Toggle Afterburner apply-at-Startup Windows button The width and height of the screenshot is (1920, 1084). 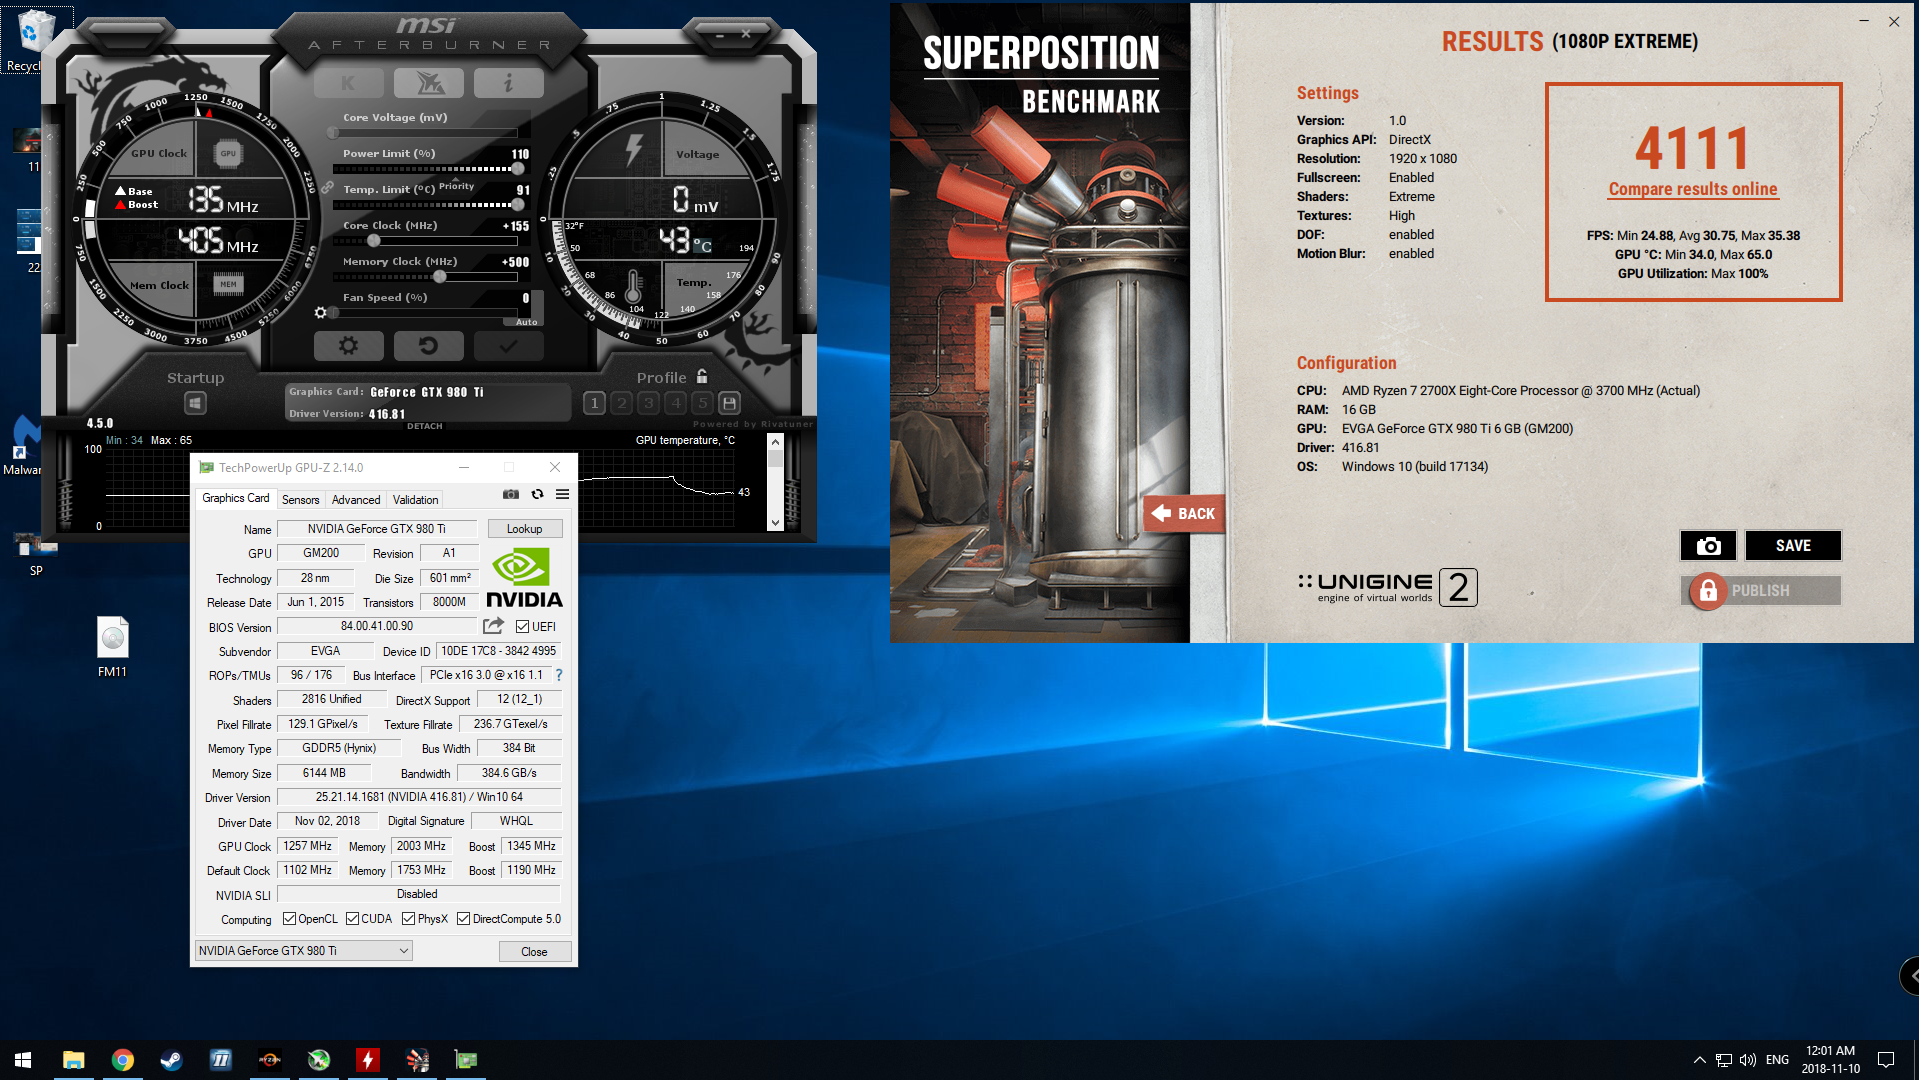pyautogui.click(x=195, y=403)
